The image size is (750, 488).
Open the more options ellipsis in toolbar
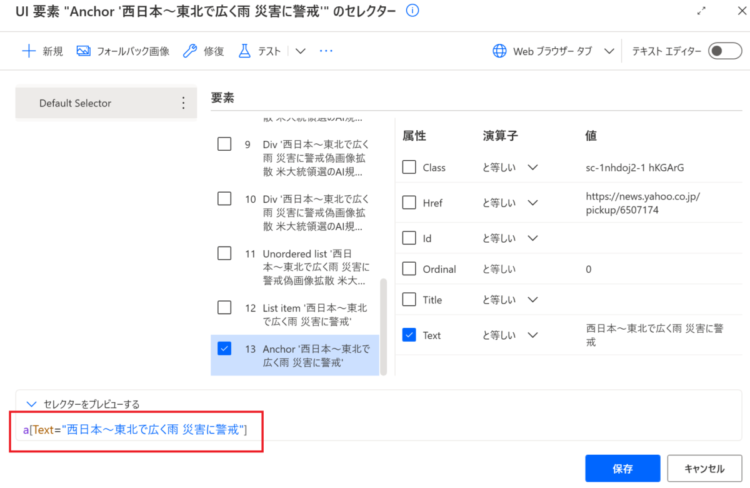click(x=326, y=51)
